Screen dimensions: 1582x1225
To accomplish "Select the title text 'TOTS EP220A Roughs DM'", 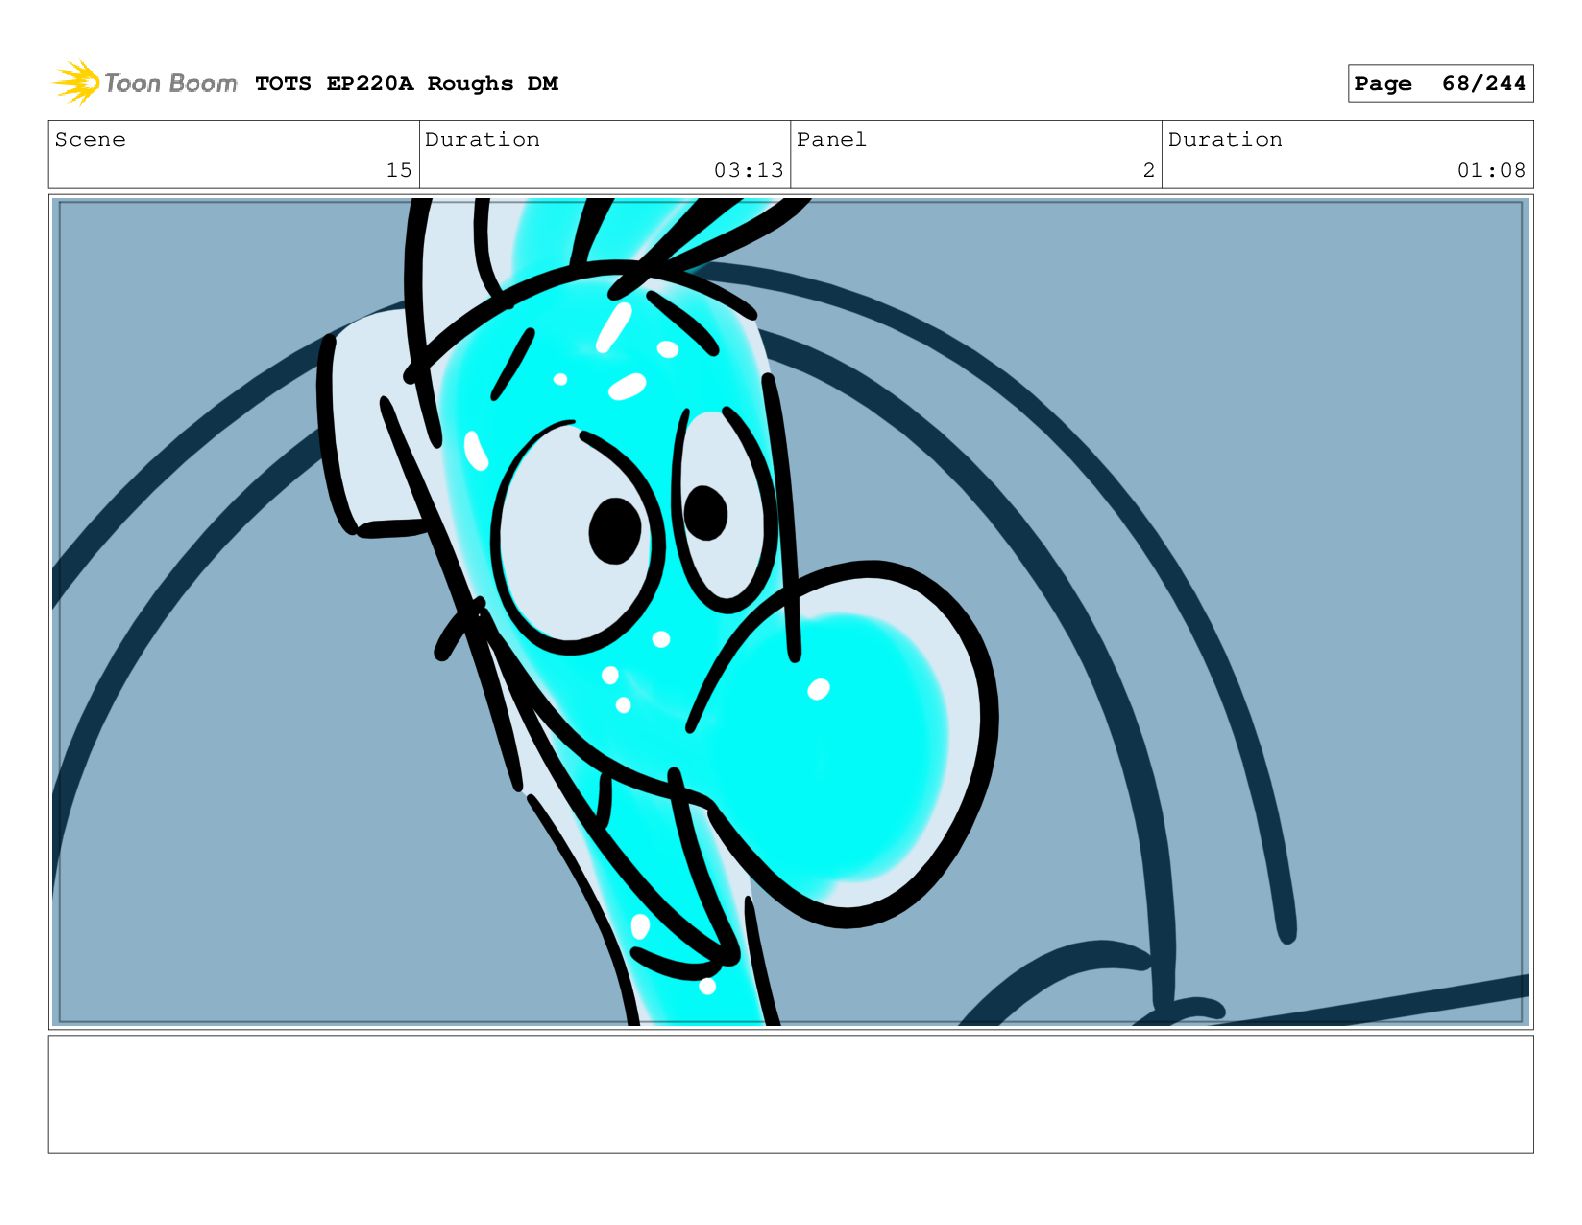I will [406, 84].
